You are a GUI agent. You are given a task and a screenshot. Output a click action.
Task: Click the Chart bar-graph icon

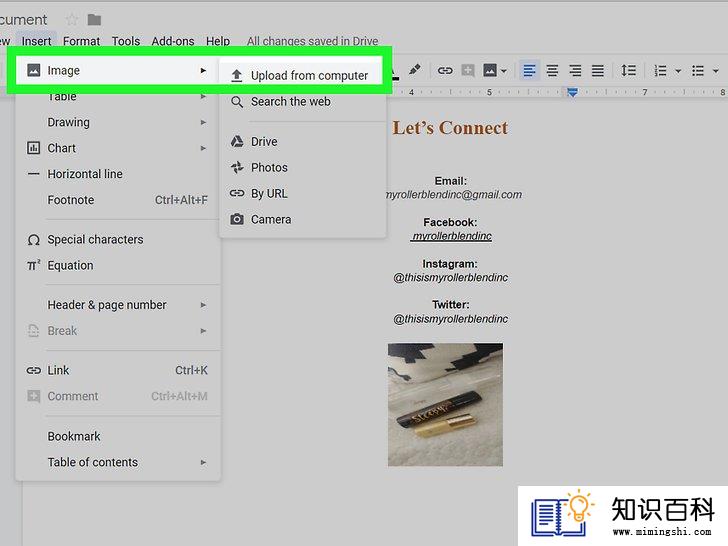click(x=33, y=148)
